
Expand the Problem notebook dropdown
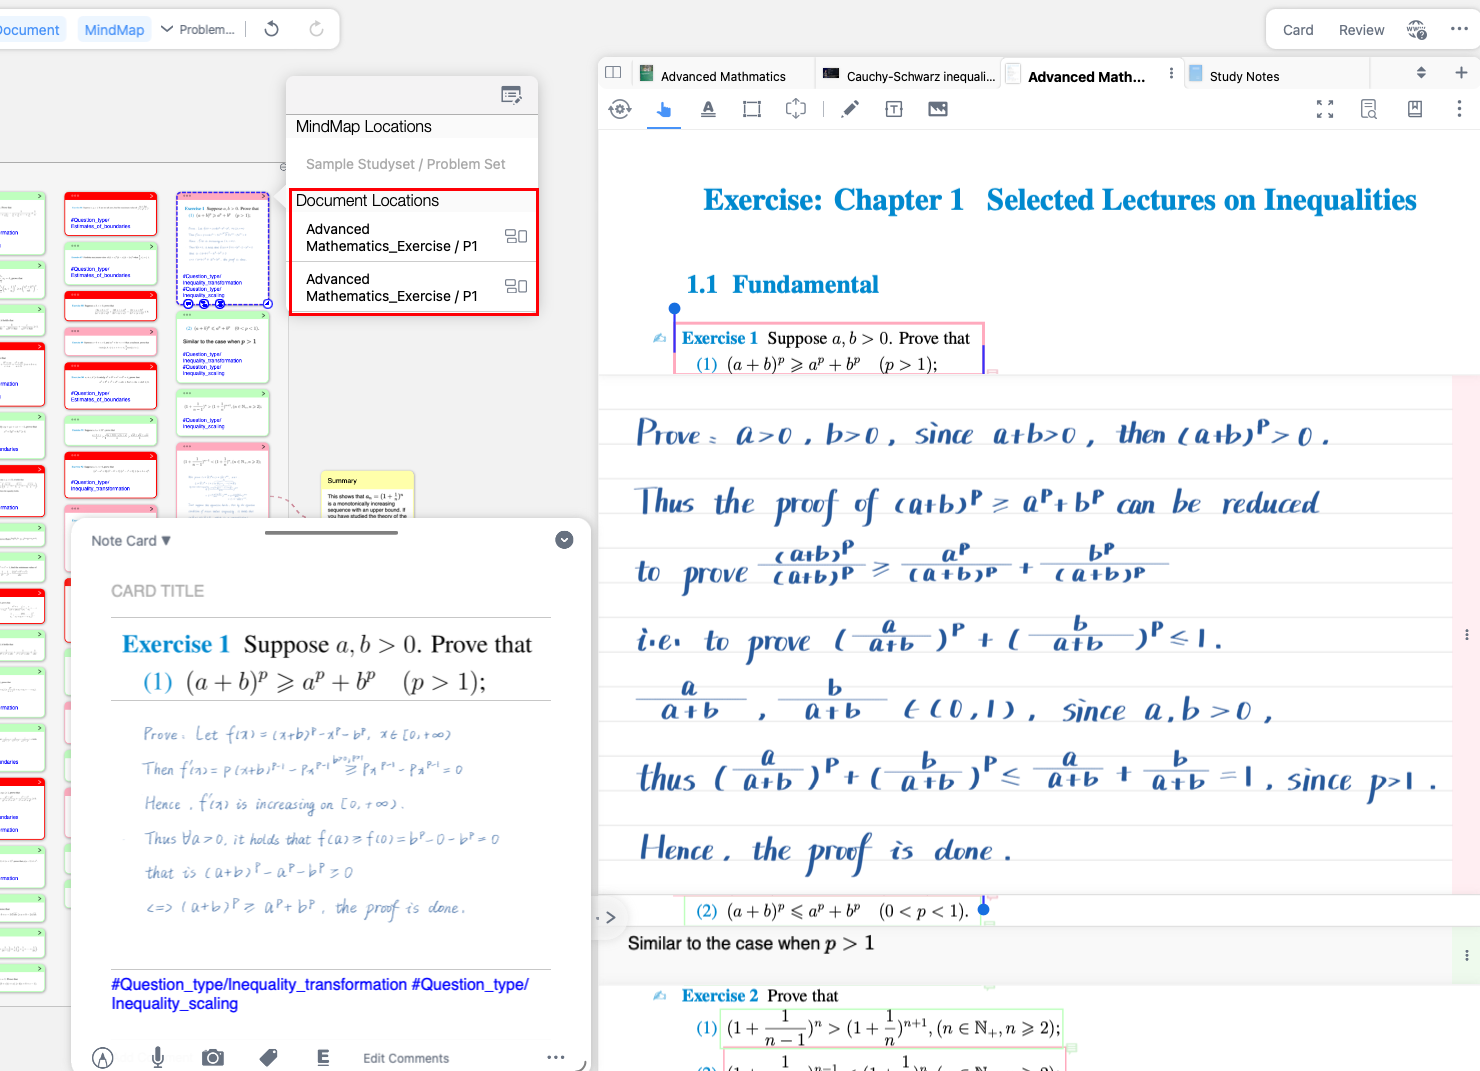[198, 30]
